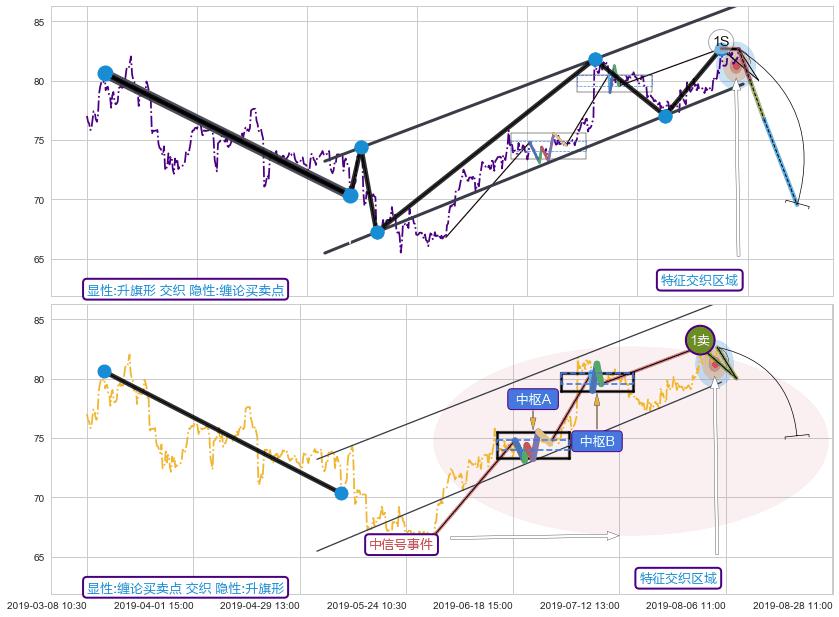Select the 中枢A label box

pyautogui.click(x=533, y=400)
